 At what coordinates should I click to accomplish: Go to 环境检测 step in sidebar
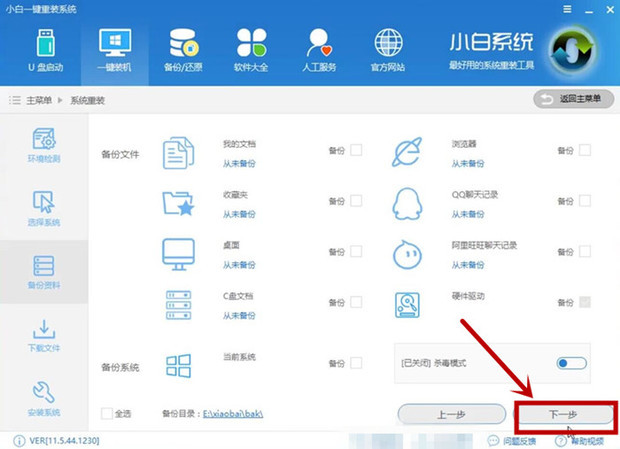click(44, 145)
